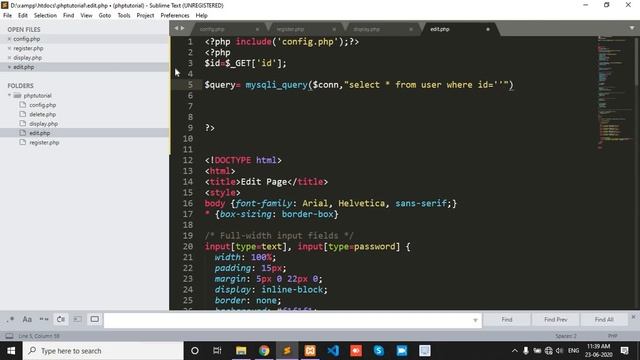Open the Project menu
This screenshot has height=360, width=640.
[x=145, y=16]
